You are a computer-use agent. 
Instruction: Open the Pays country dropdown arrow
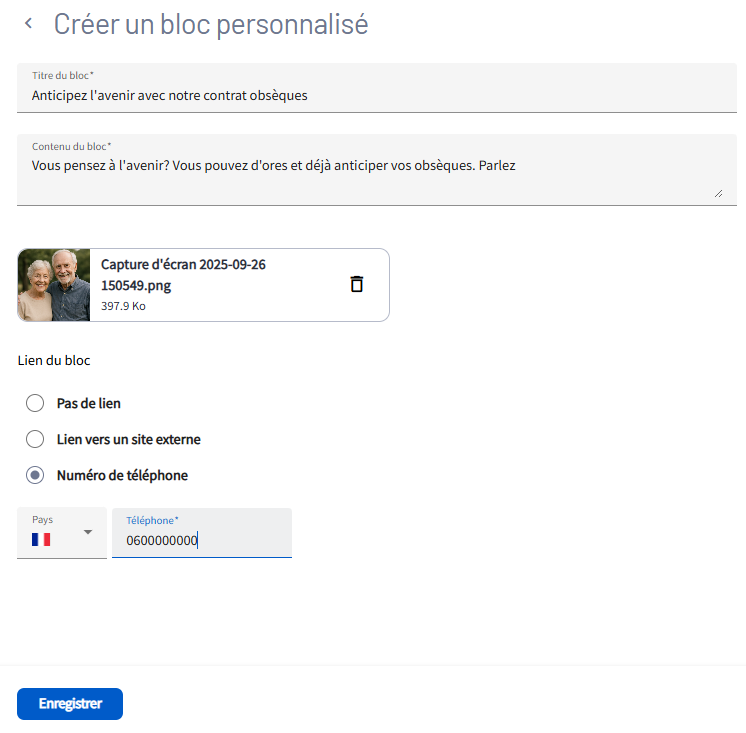pyautogui.click(x=88, y=532)
